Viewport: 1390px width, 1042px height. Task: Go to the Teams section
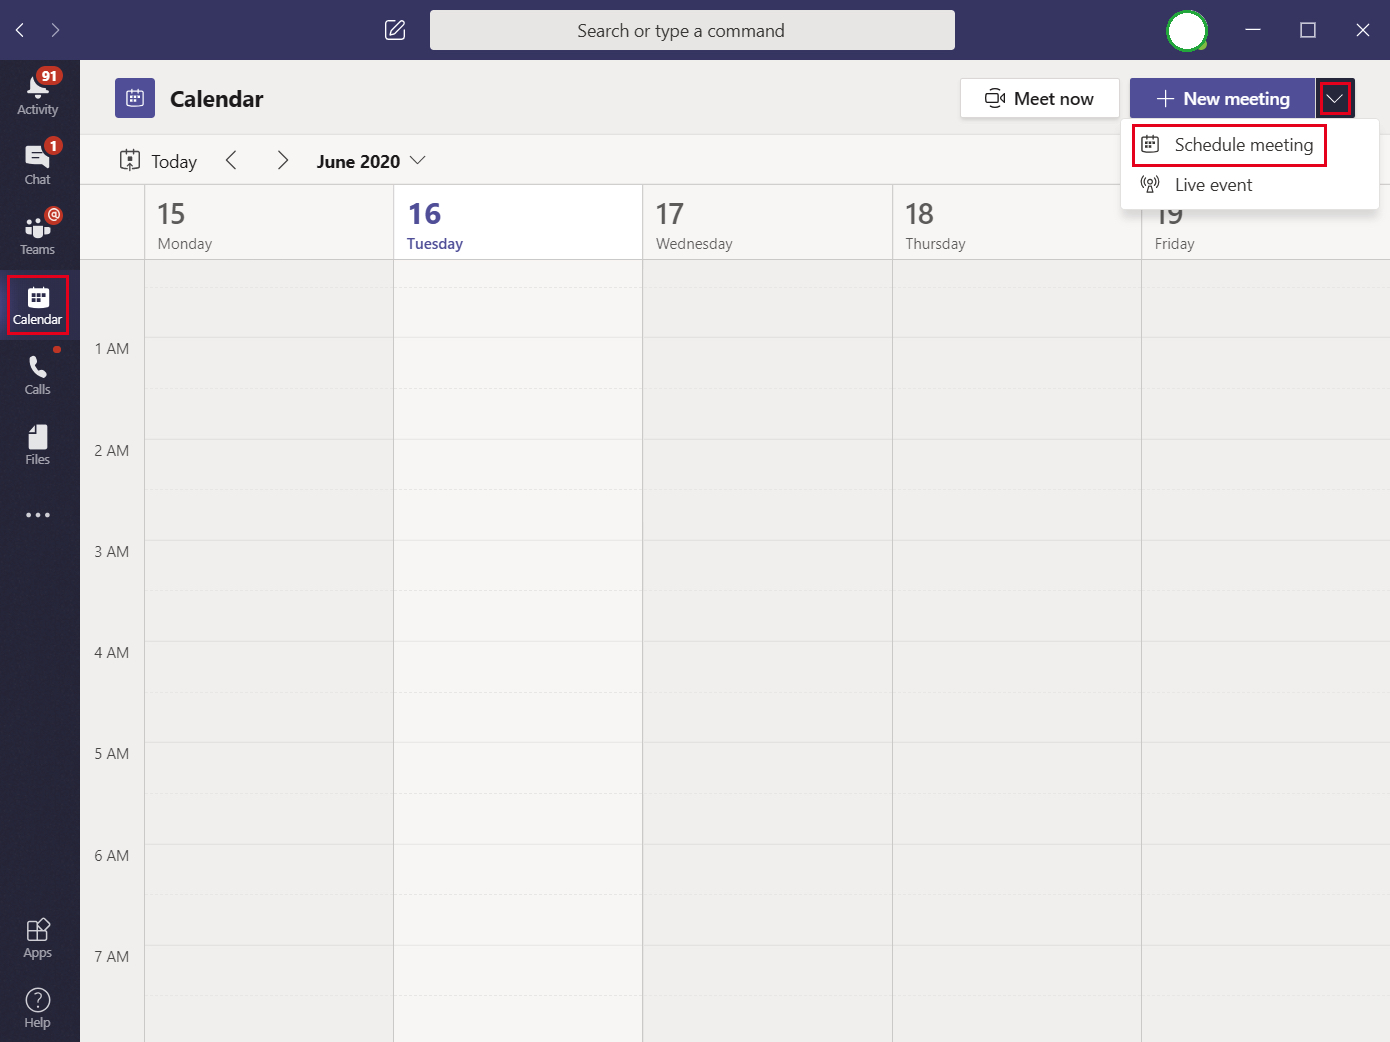pos(38,234)
